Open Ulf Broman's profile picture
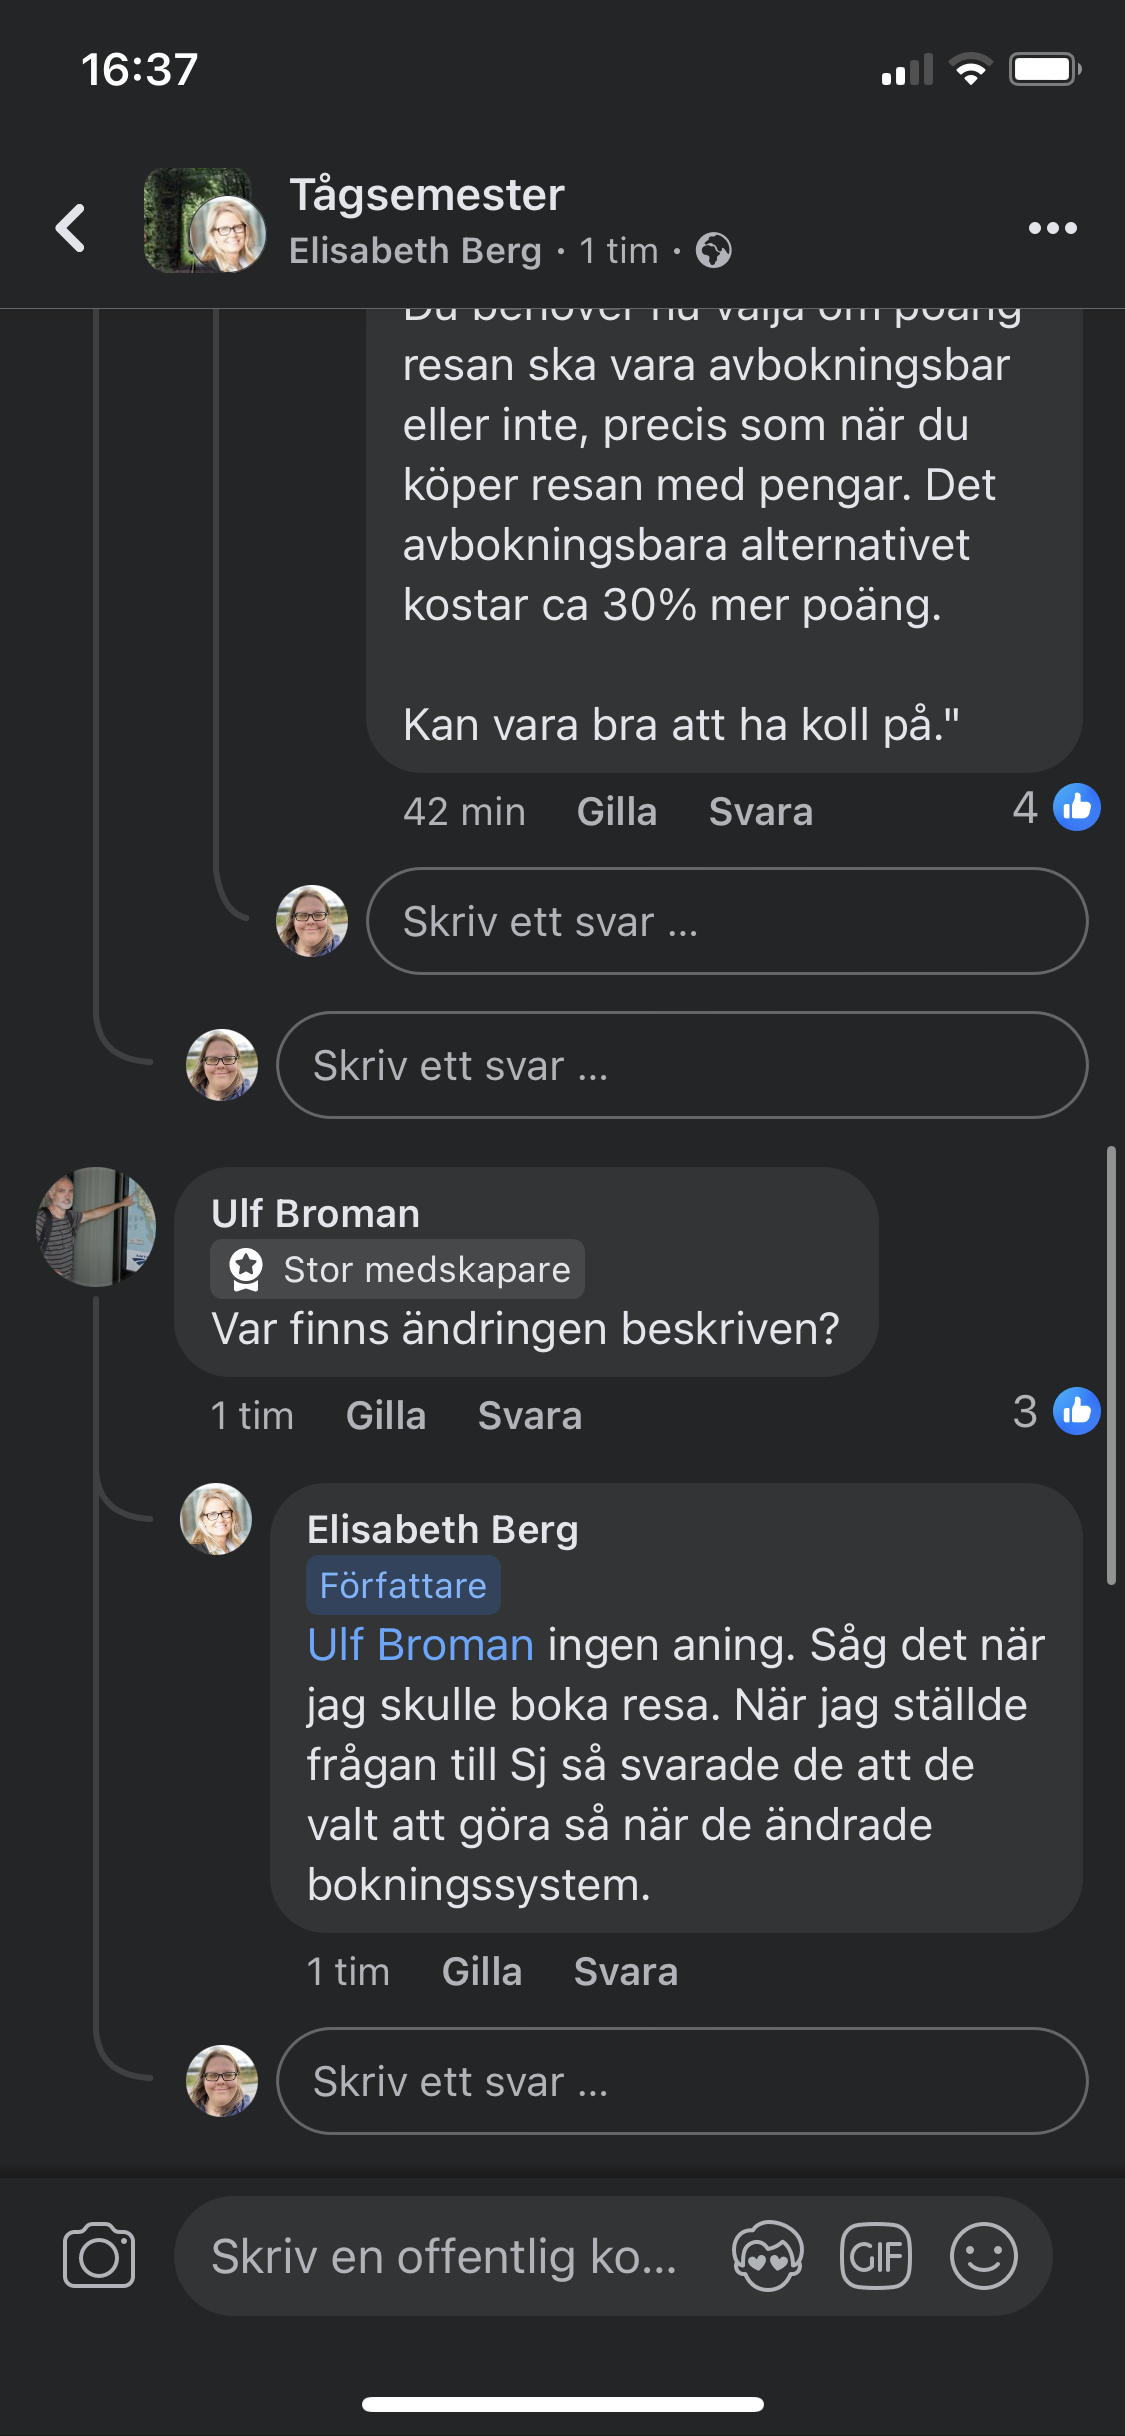 [96, 1226]
